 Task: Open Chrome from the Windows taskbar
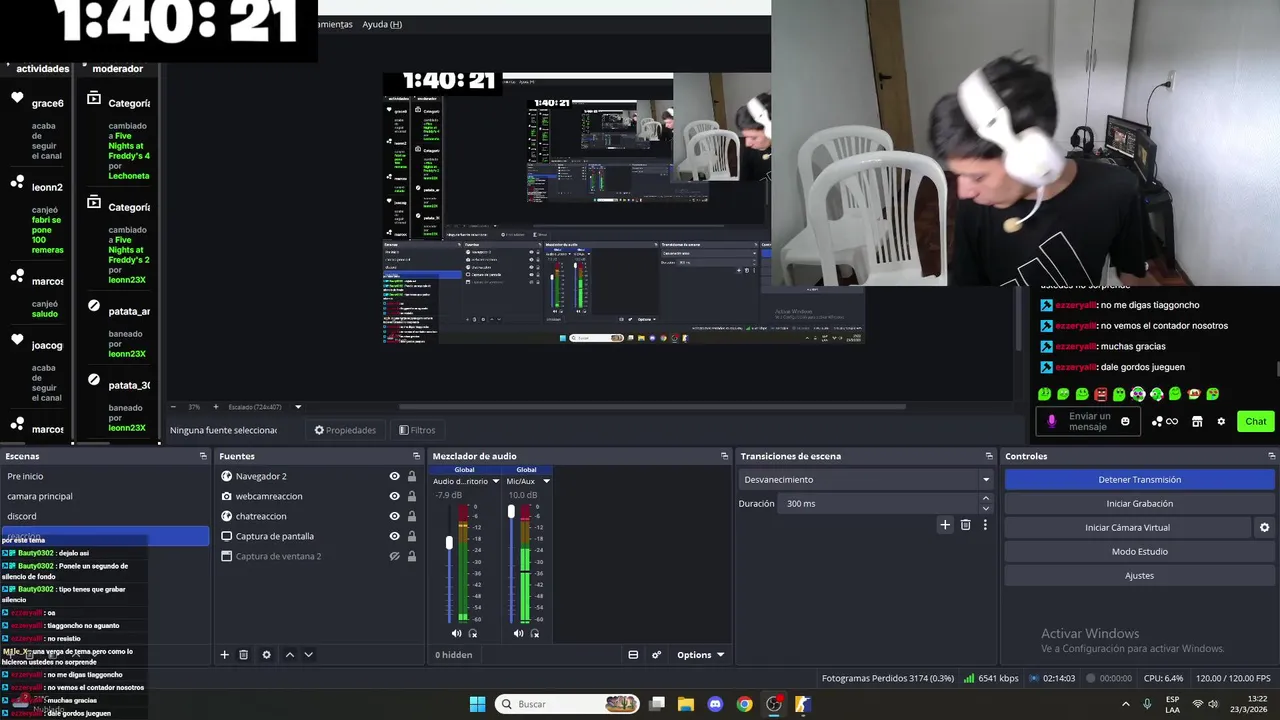pyautogui.click(x=744, y=704)
